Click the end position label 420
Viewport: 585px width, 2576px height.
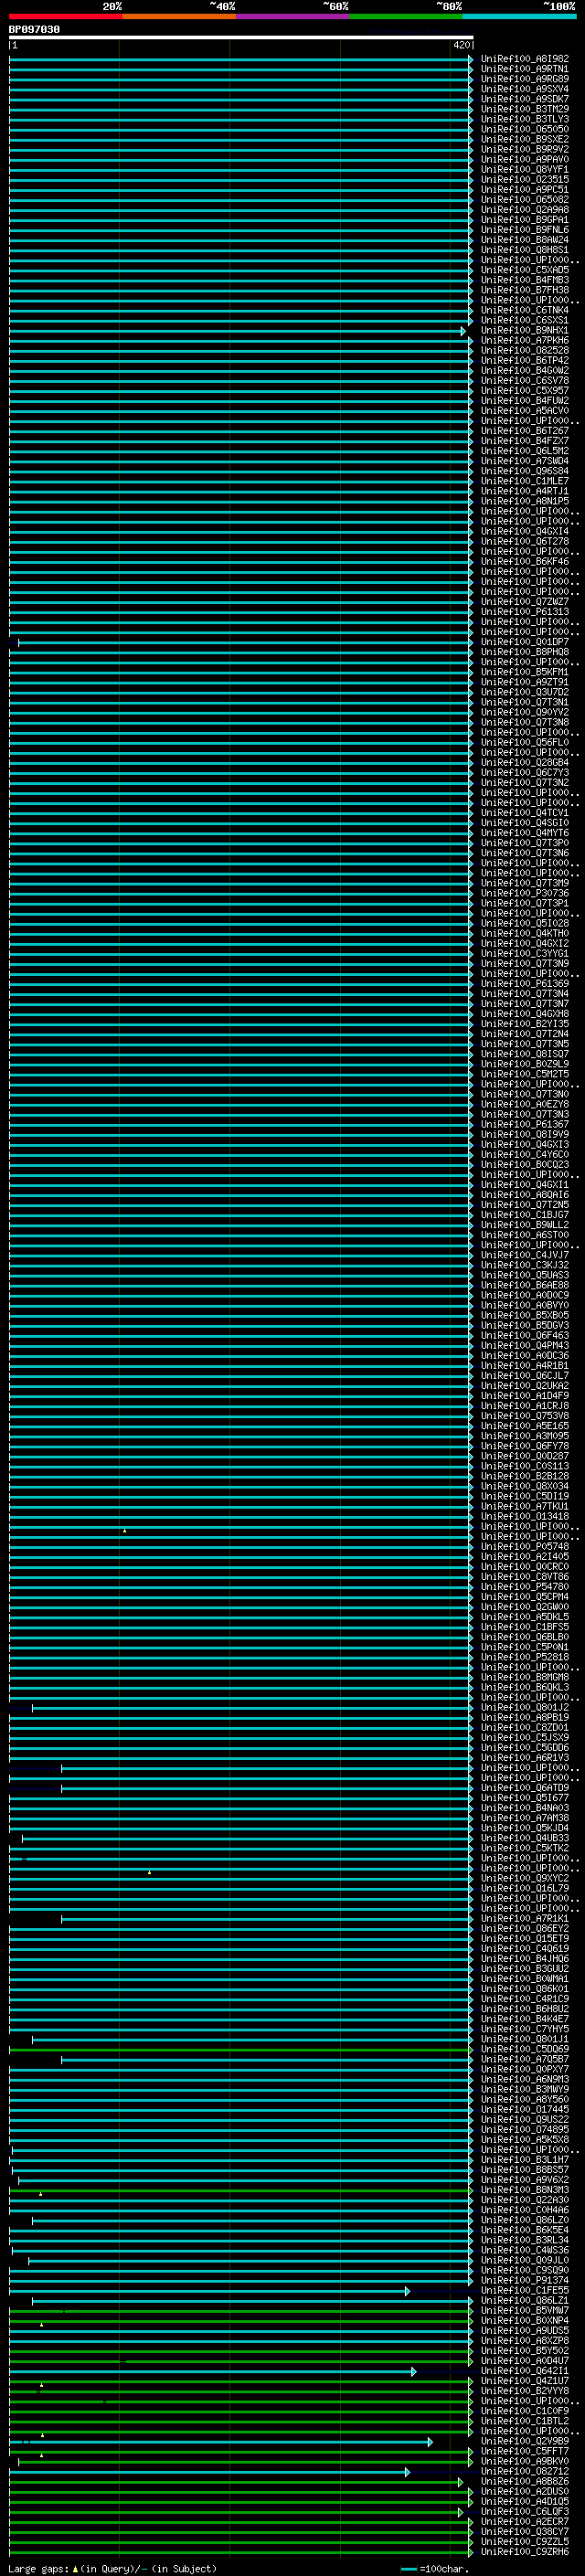click(x=461, y=45)
